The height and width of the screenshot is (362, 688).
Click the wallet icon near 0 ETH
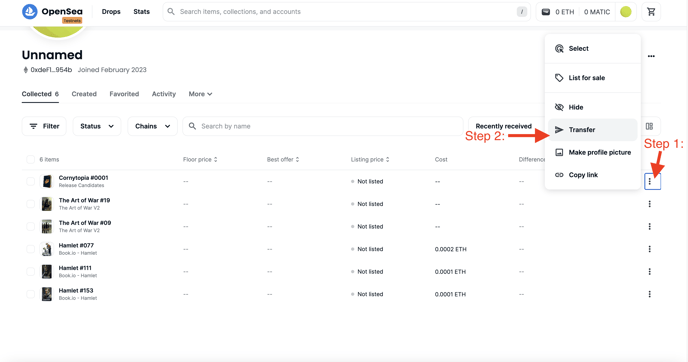point(545,12)
